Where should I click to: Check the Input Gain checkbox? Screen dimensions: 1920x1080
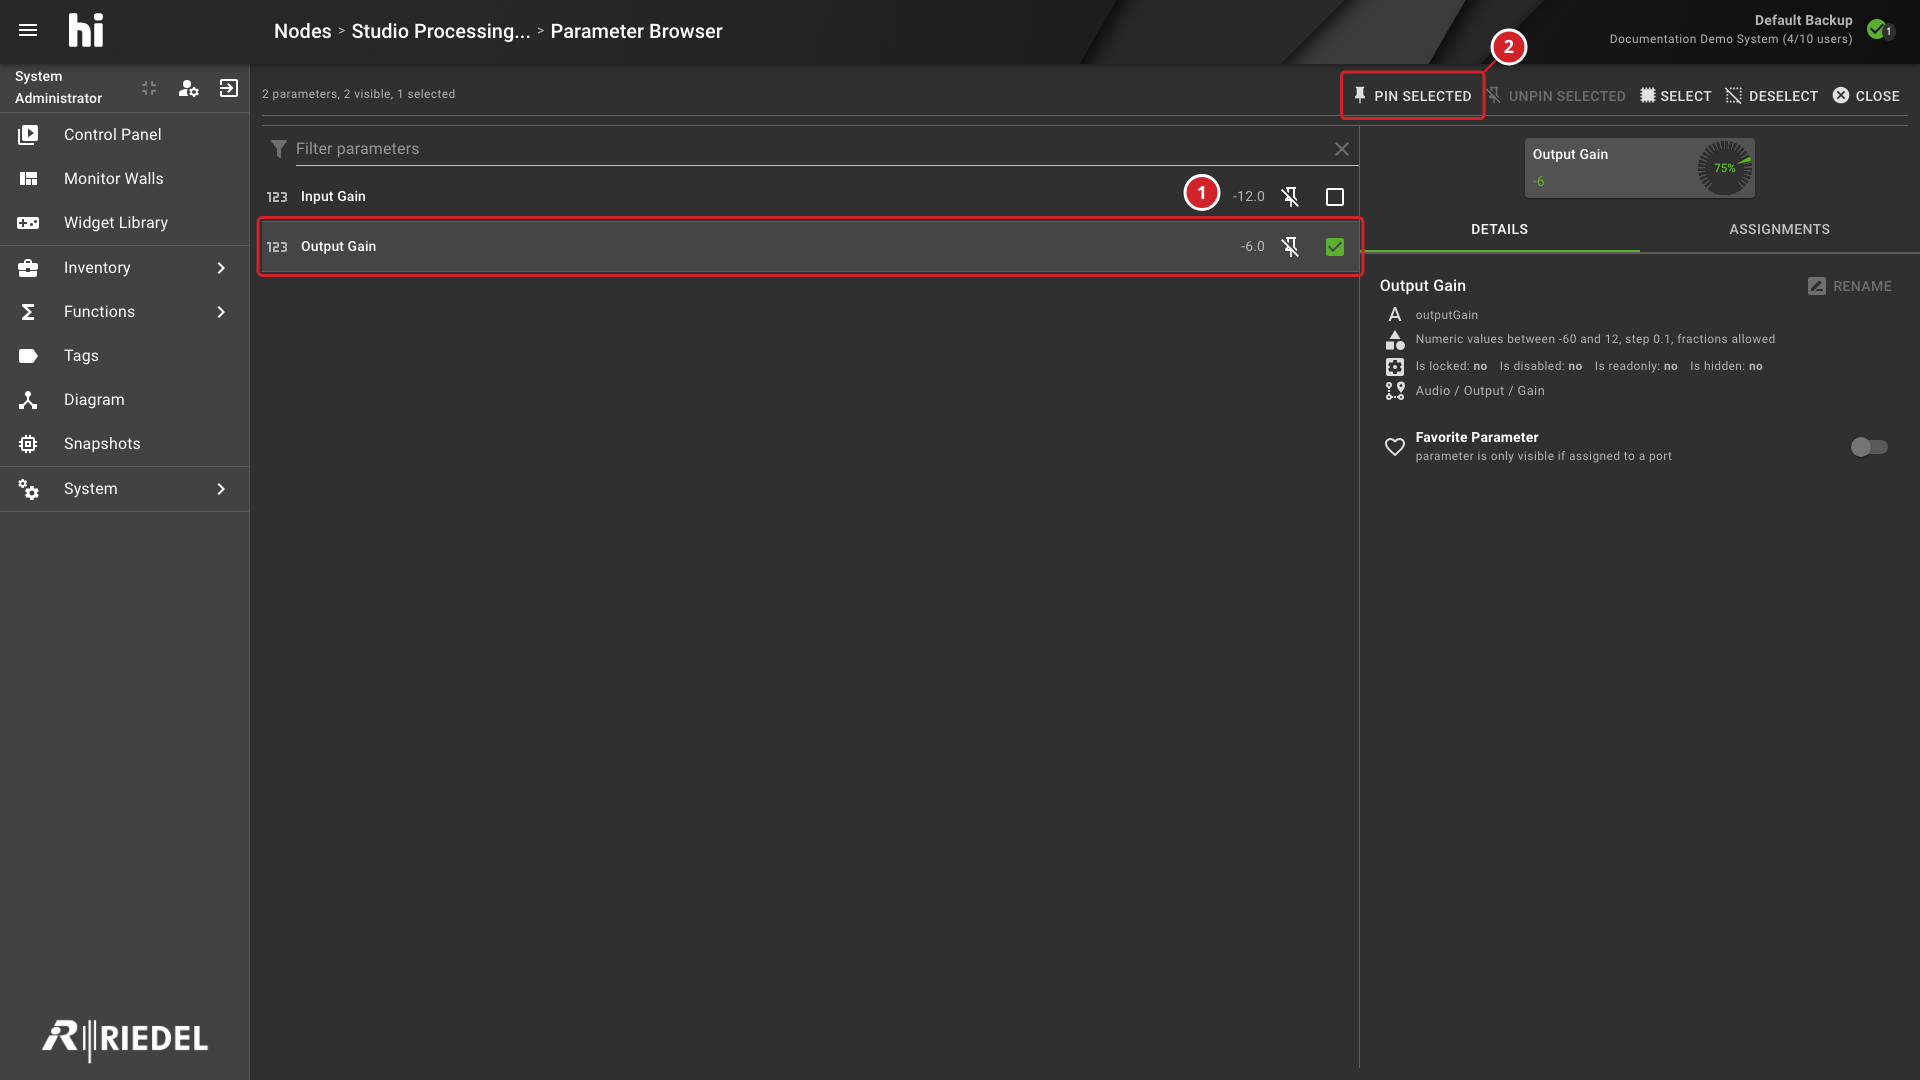[1335, 197]
